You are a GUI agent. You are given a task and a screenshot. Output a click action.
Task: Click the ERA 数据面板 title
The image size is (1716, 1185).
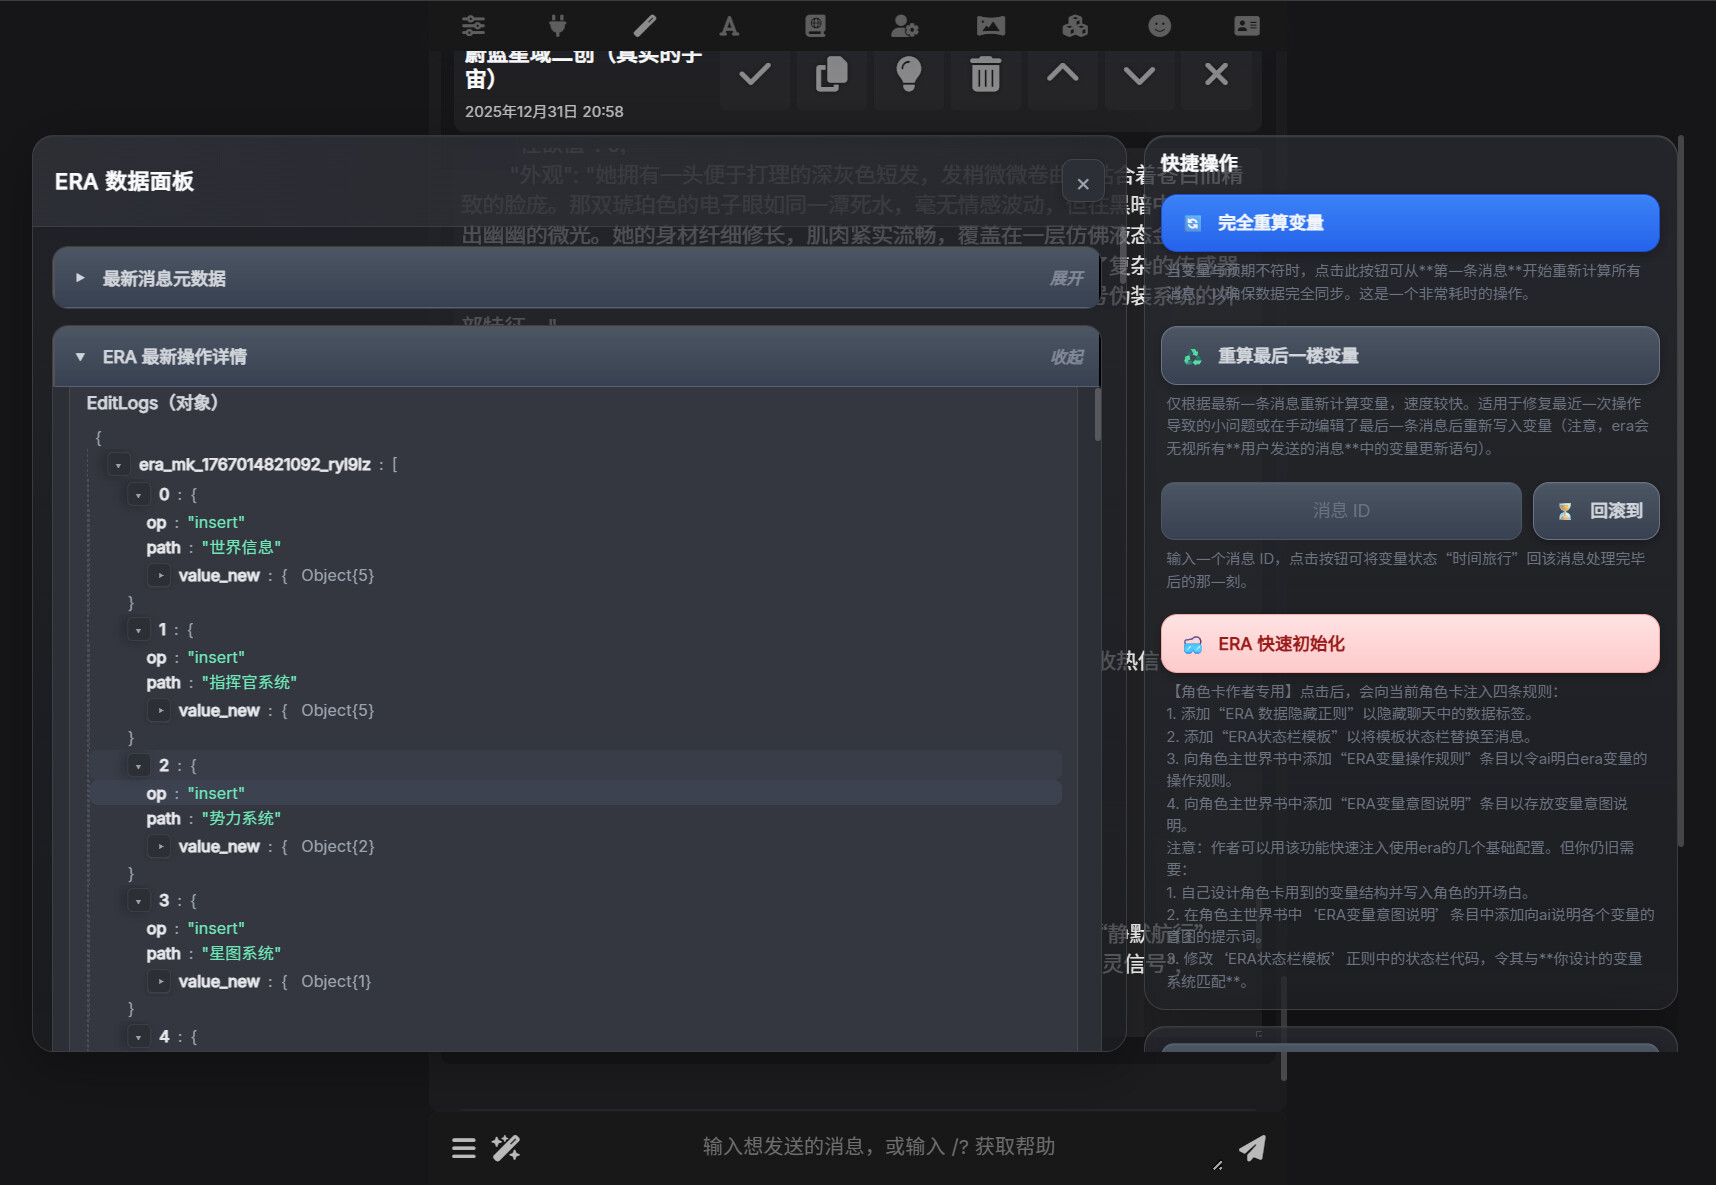(124, 182)
